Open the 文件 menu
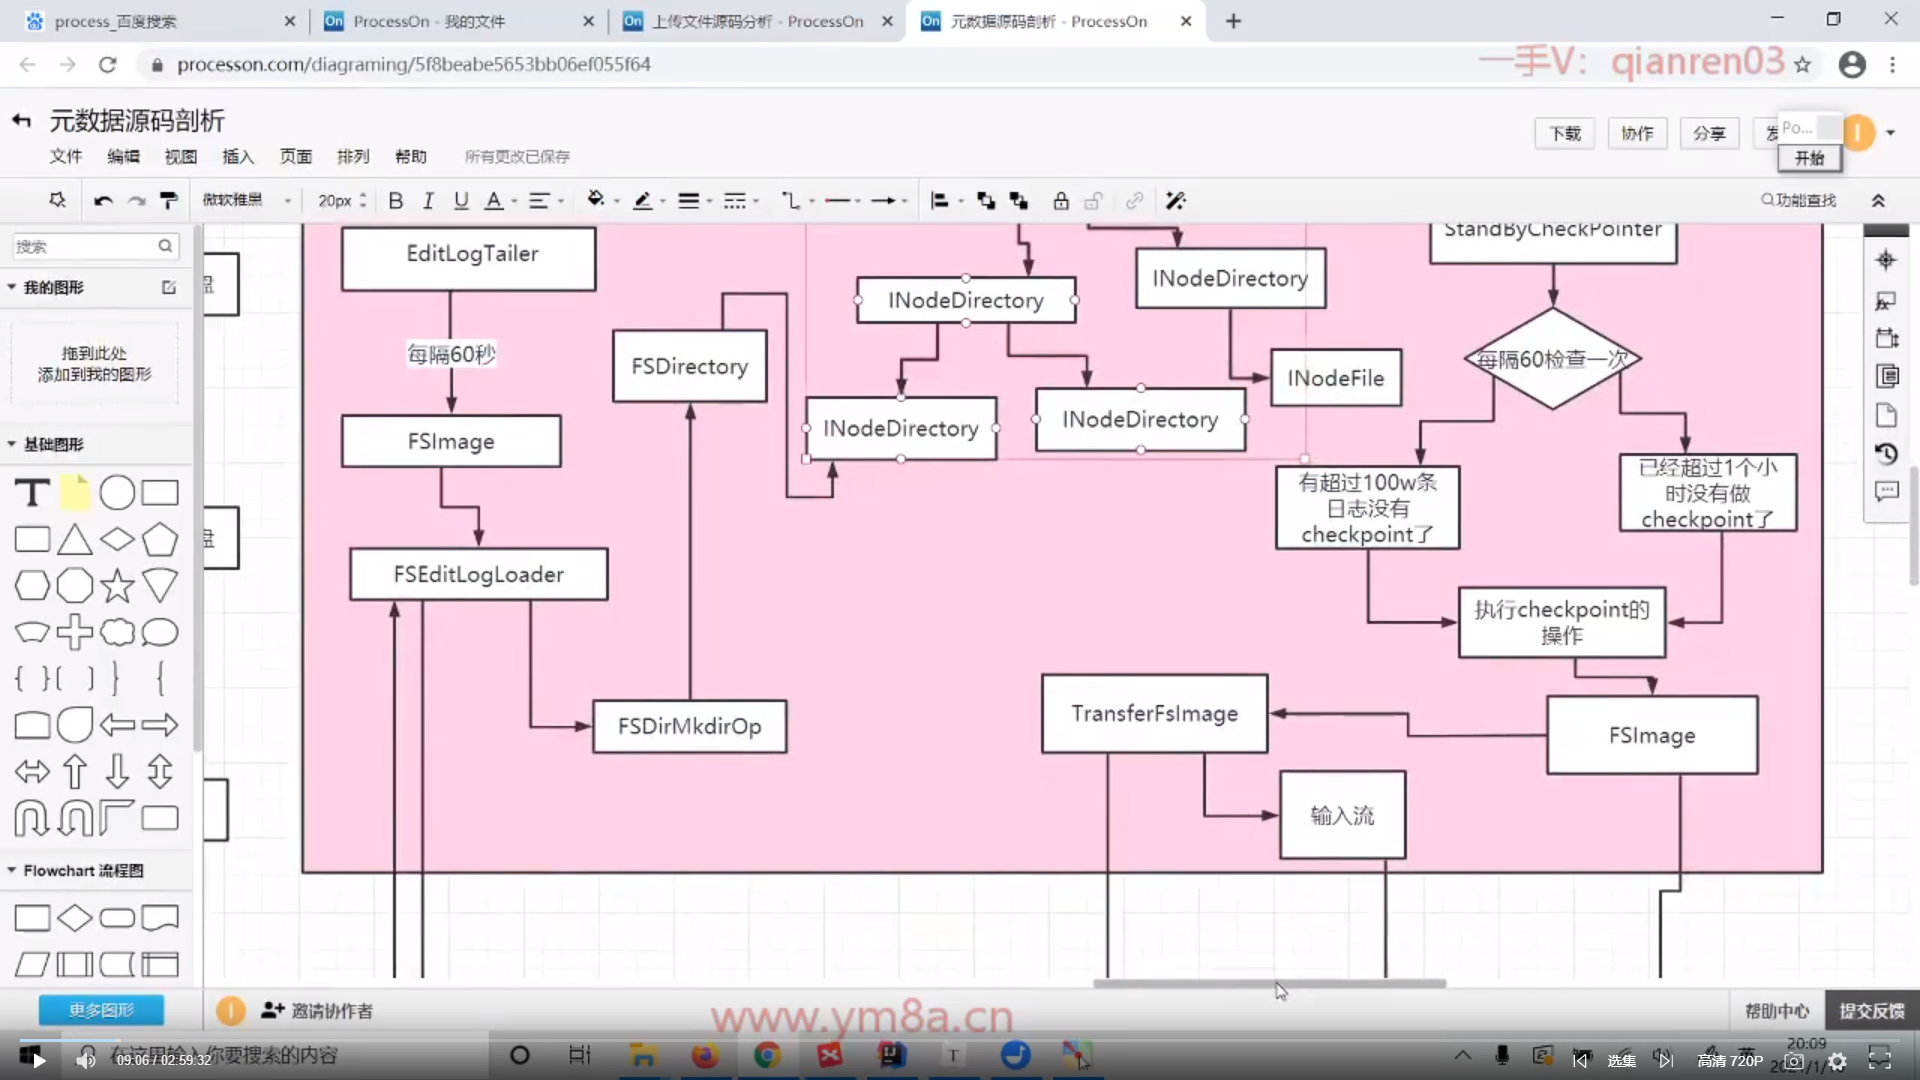The height and width of the screenshot is (1080, 1920). pos(66,156)
